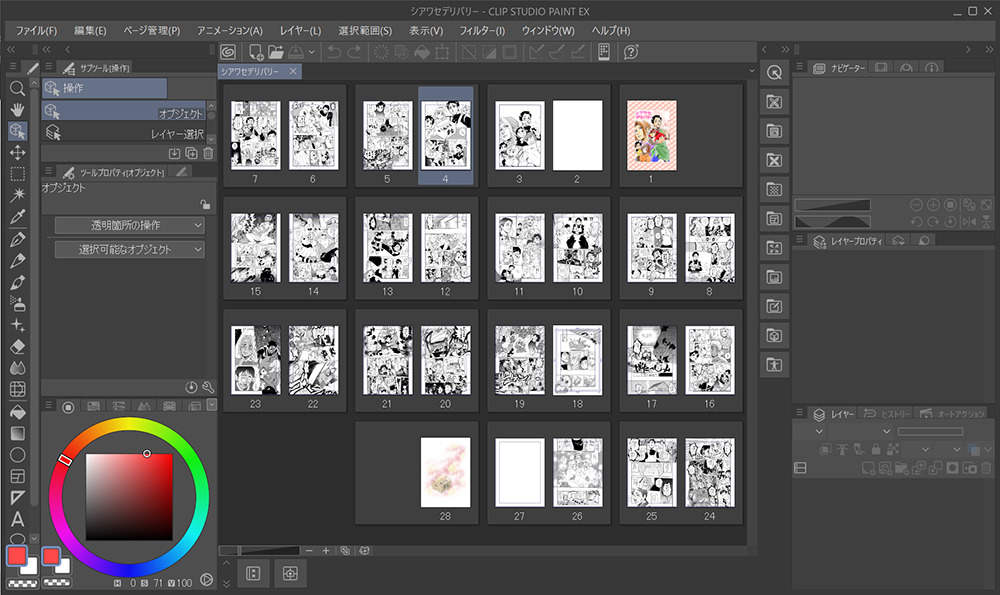The width and height of the screenshot is (1000, 595).
Task: Expand hidden color palette tabs arrow
Action: click(x=212, y=404)
